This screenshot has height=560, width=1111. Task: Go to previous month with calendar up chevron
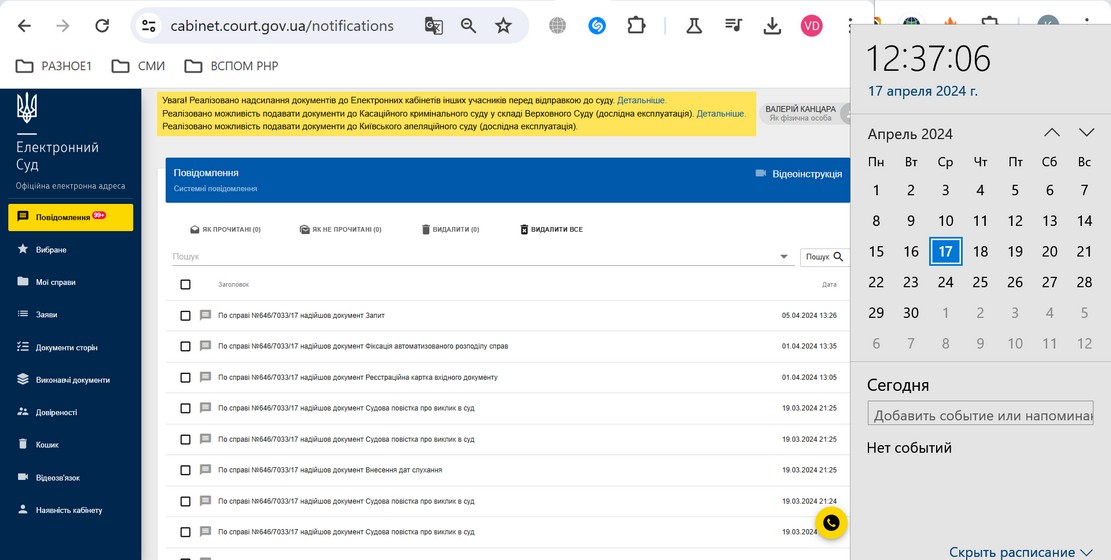(1052, 133)
